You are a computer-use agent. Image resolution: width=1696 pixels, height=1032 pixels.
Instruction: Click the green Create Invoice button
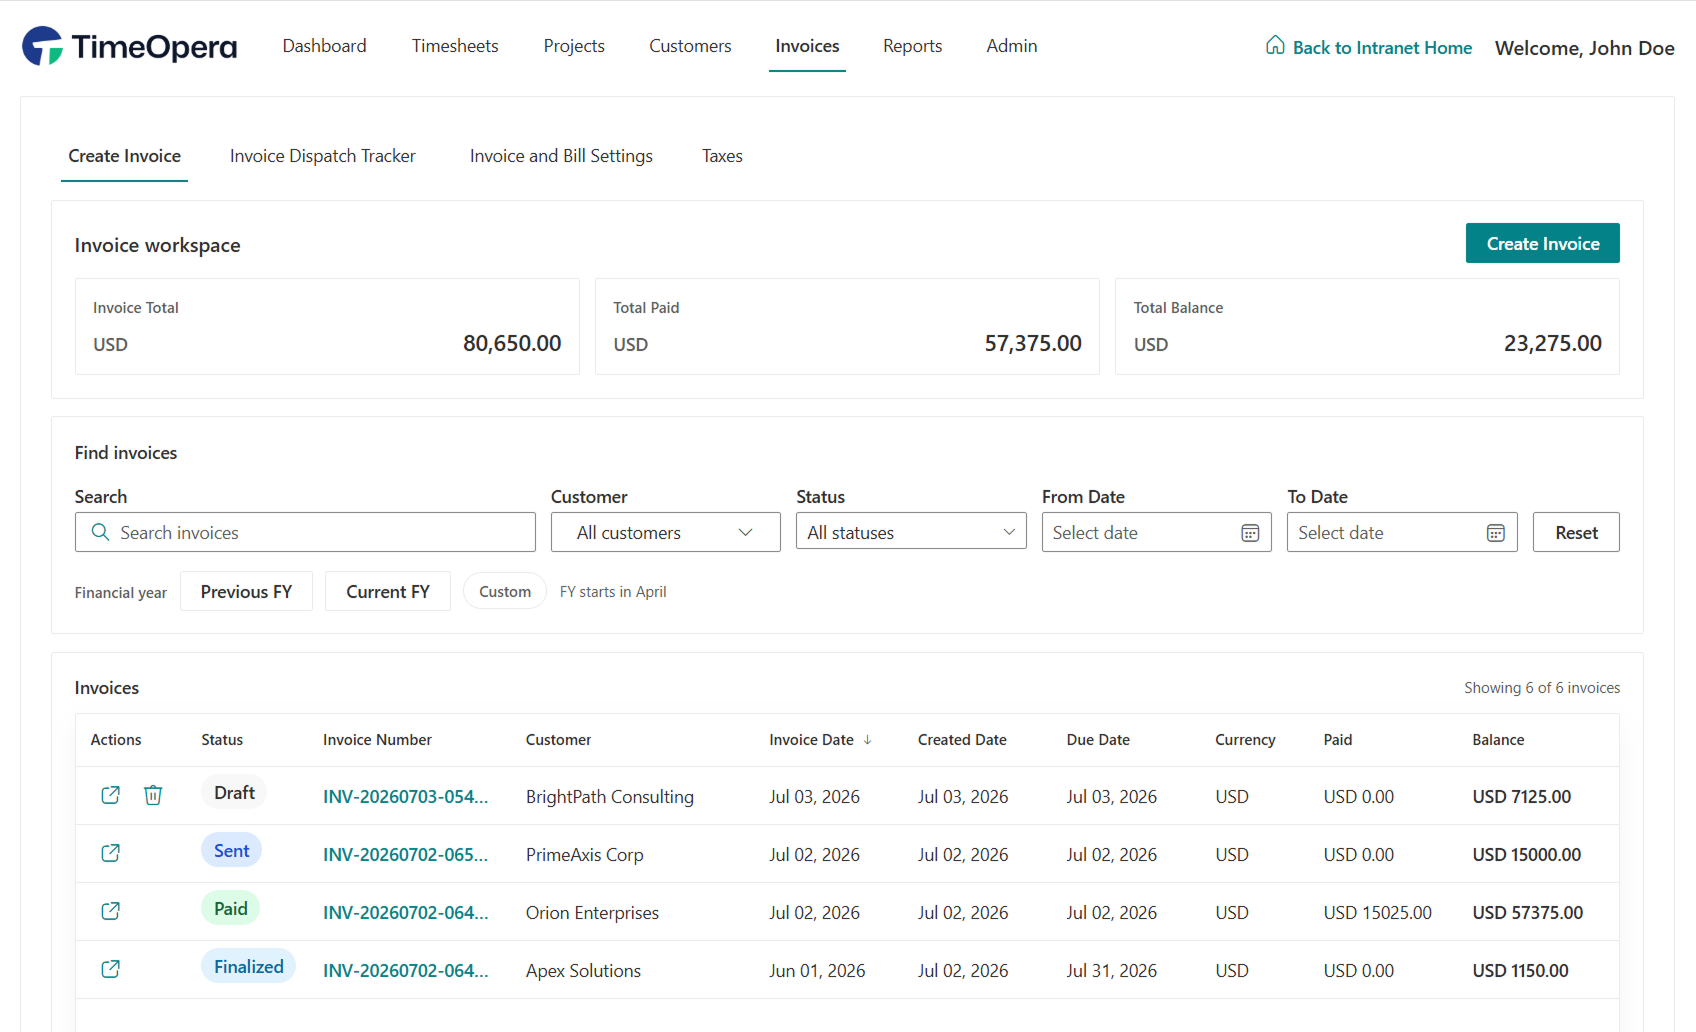pyautogui.click(x=1543, y=243)
